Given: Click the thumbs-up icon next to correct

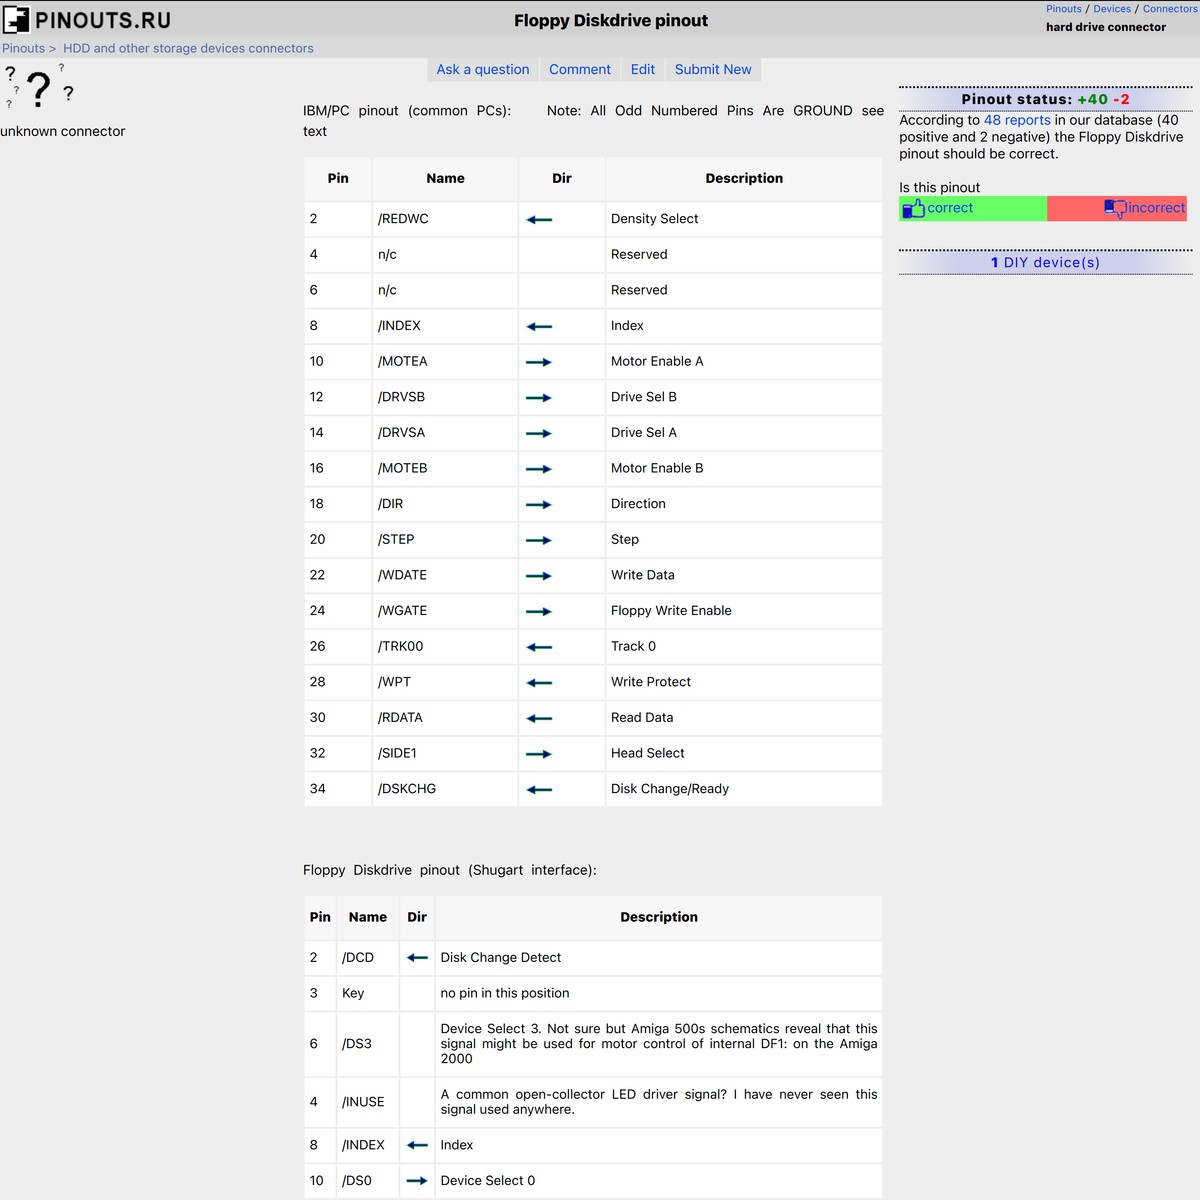Looking at the screenshot, I should (915, 207).
